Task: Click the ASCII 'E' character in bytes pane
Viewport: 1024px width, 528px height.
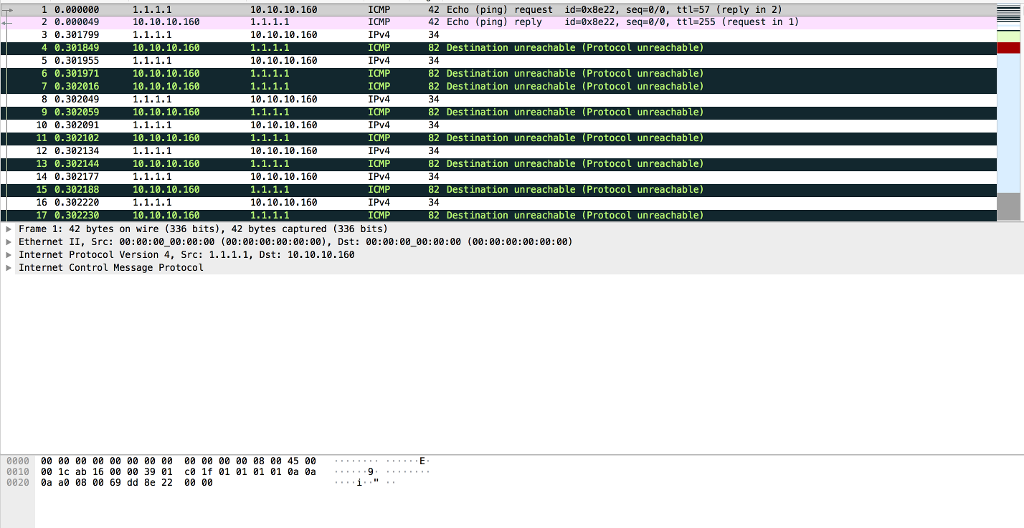Action: (x=422, y=461)
